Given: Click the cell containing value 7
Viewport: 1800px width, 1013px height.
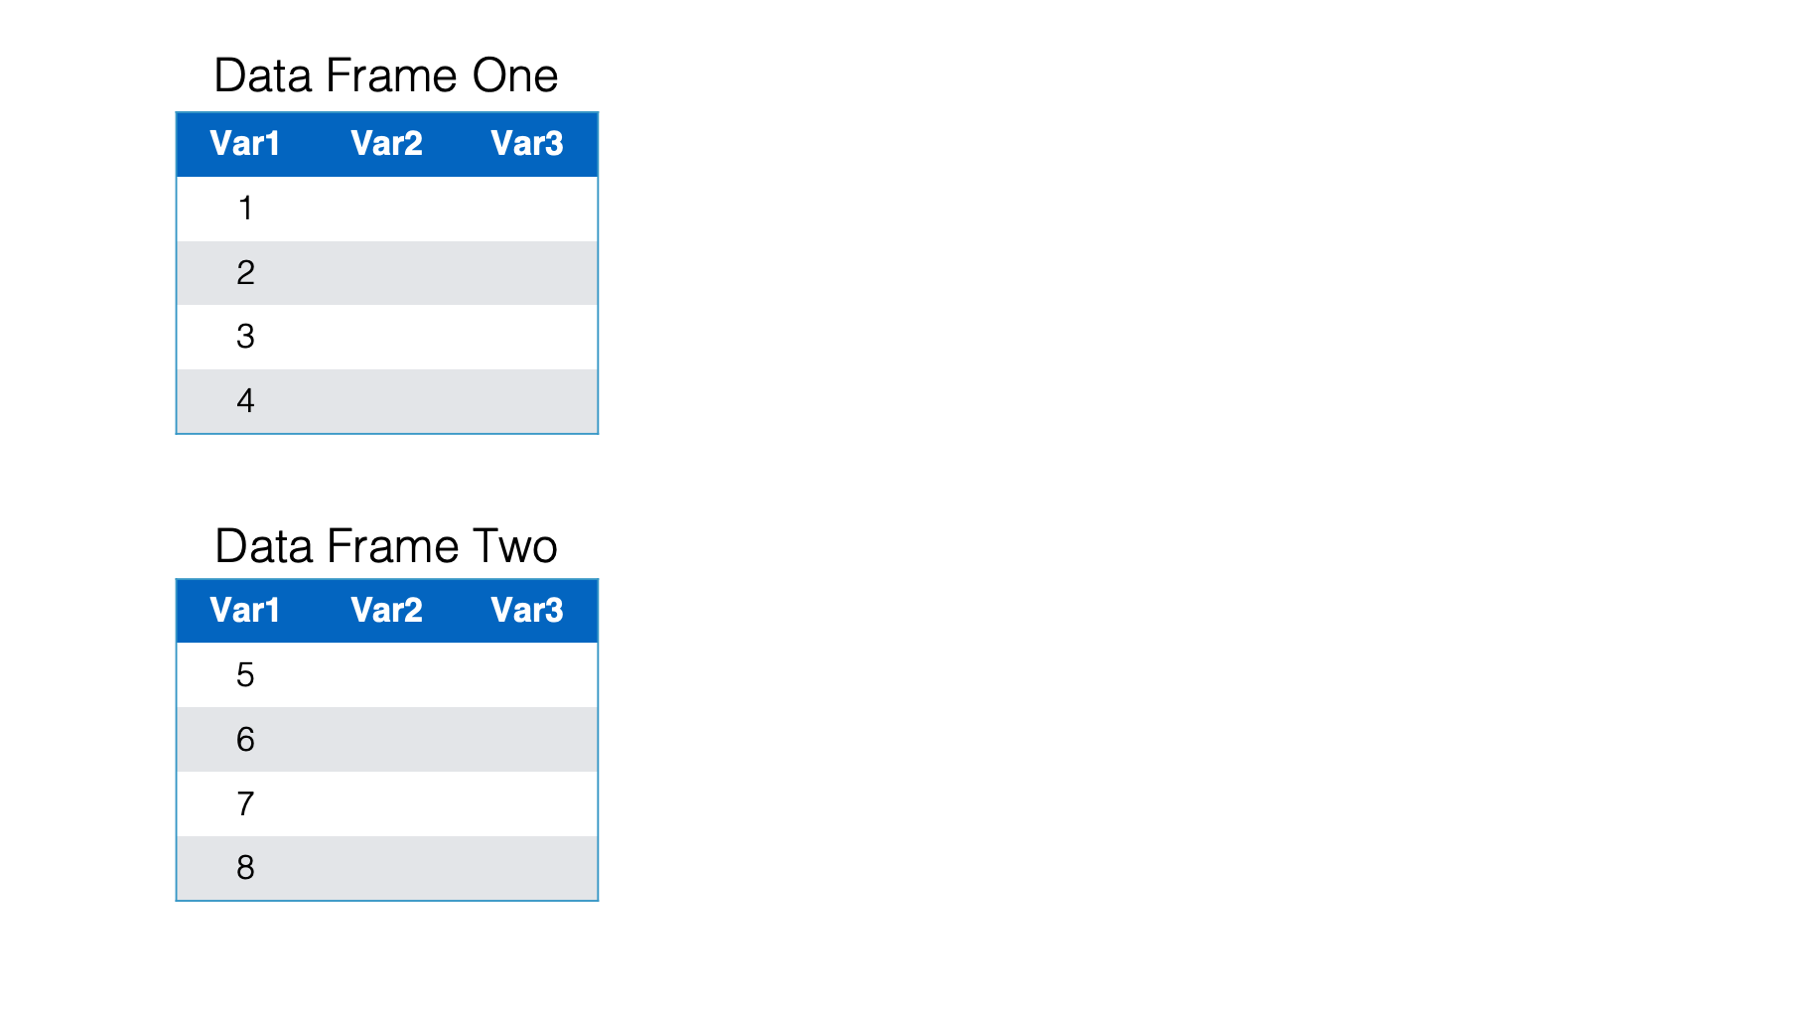Looking at the screenshot, I should click(246, 803).
